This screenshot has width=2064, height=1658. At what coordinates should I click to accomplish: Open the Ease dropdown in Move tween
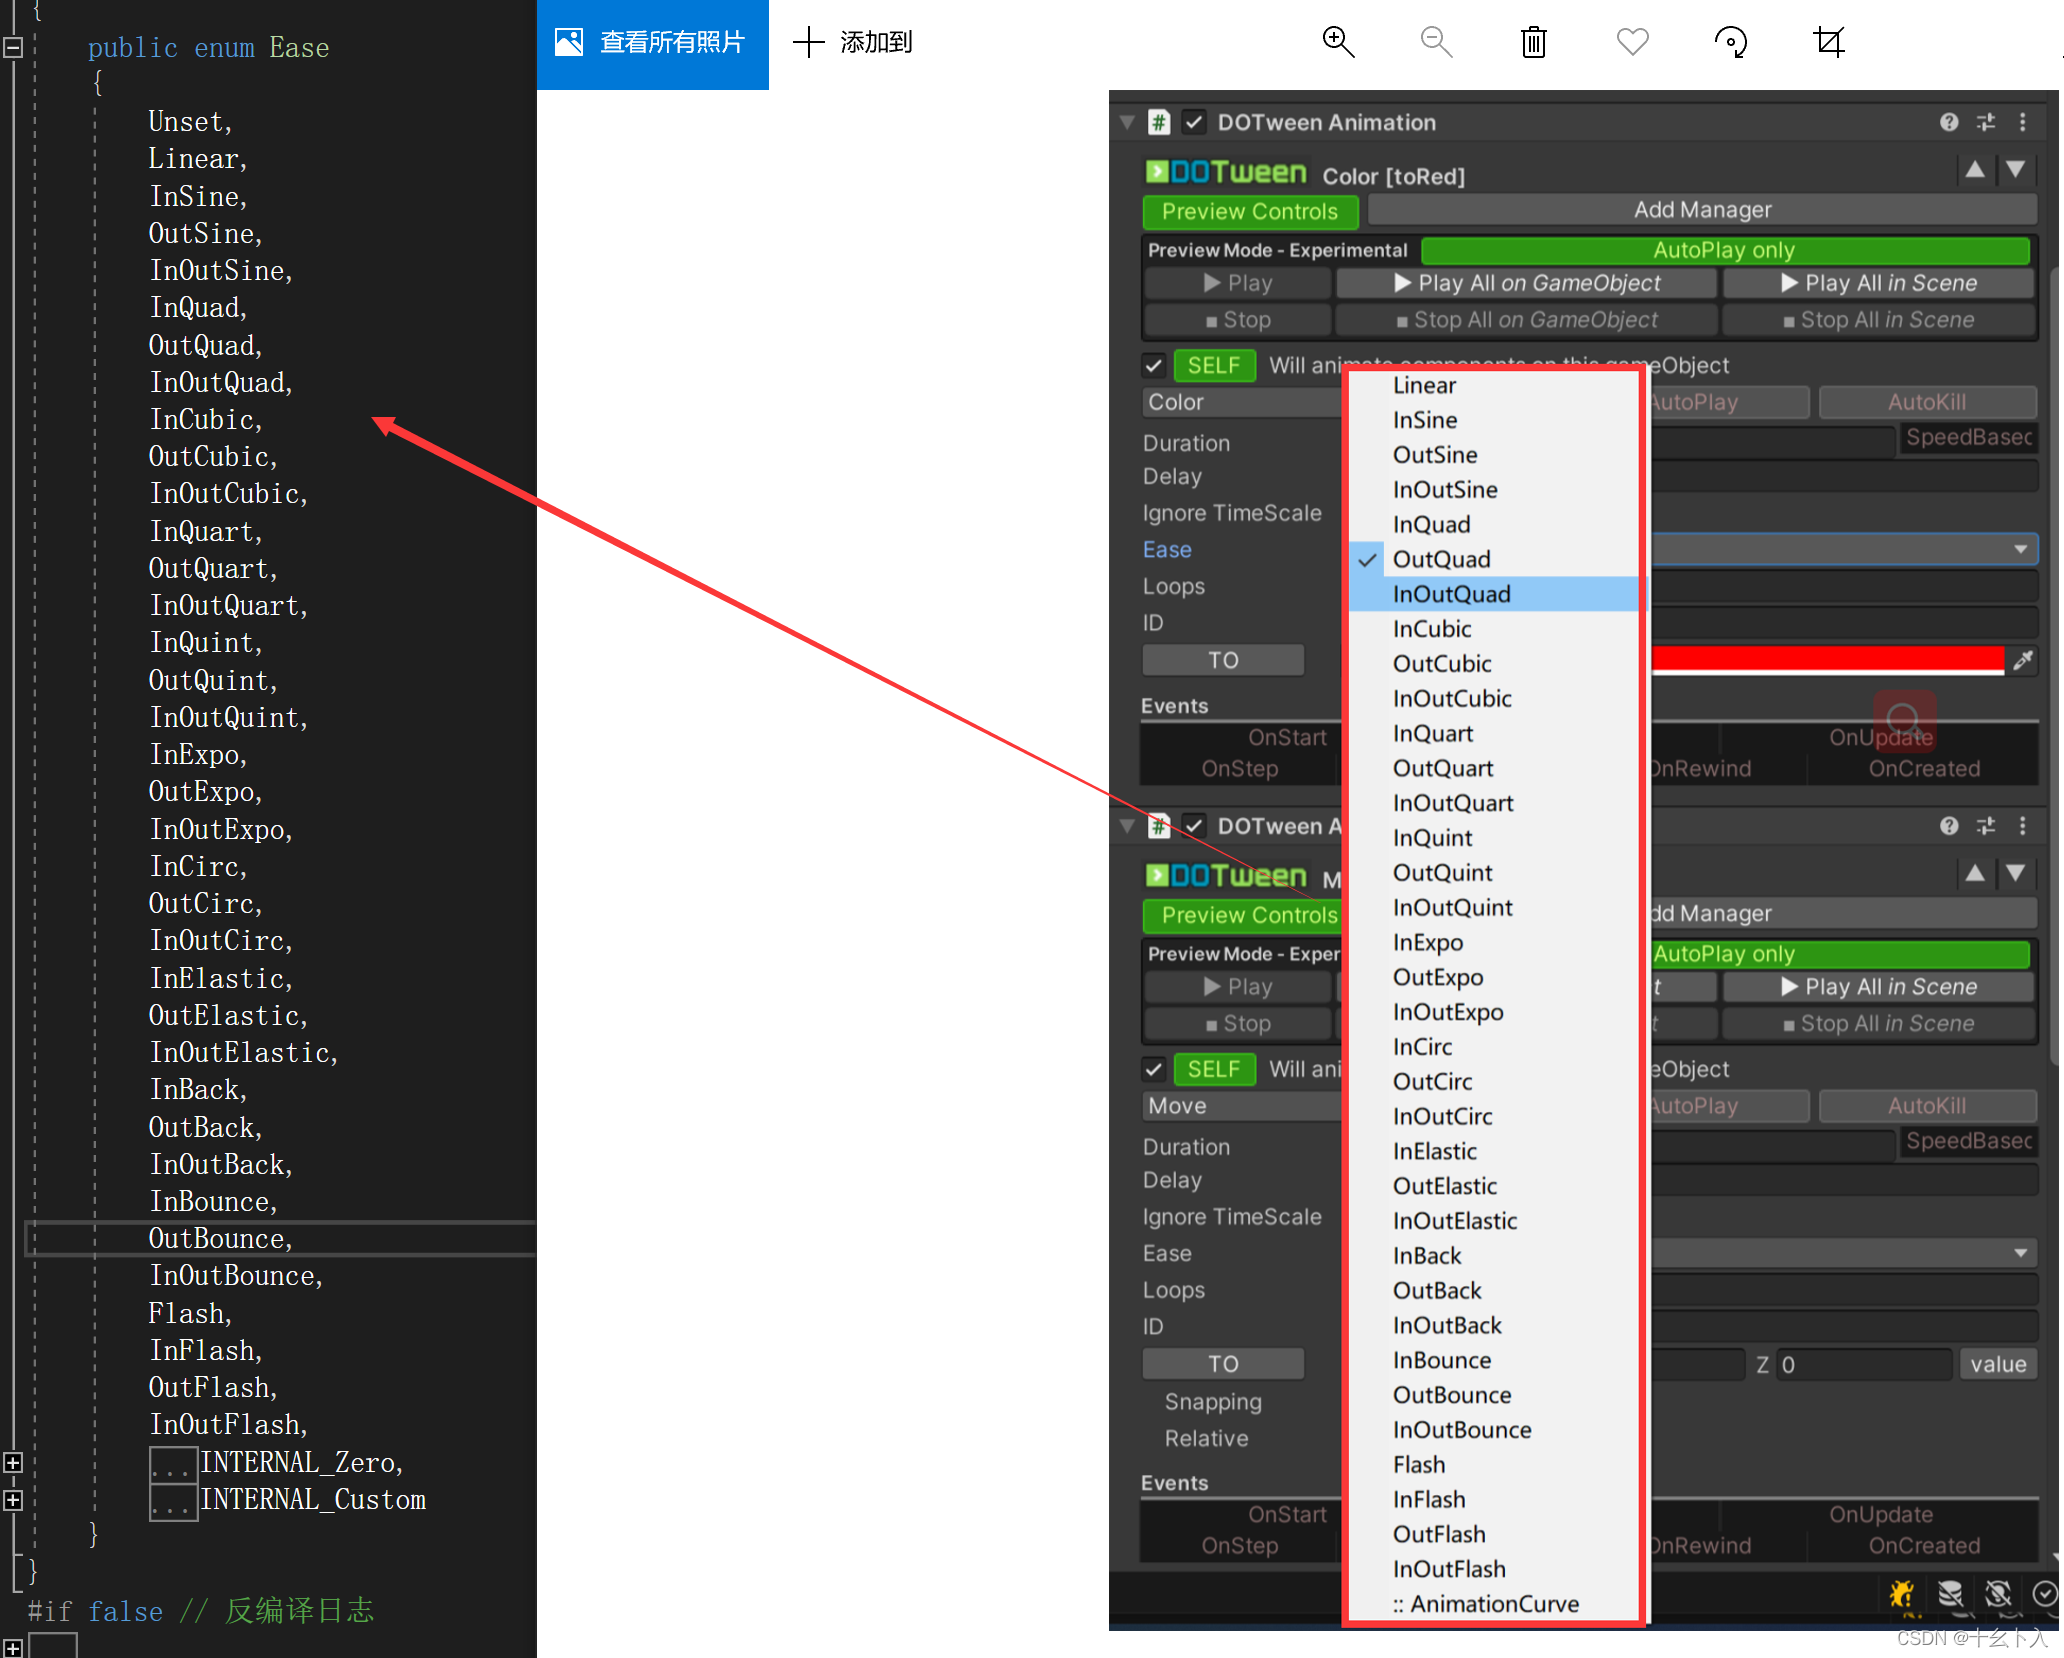pyautogui.click(x=1843, y=1253)
